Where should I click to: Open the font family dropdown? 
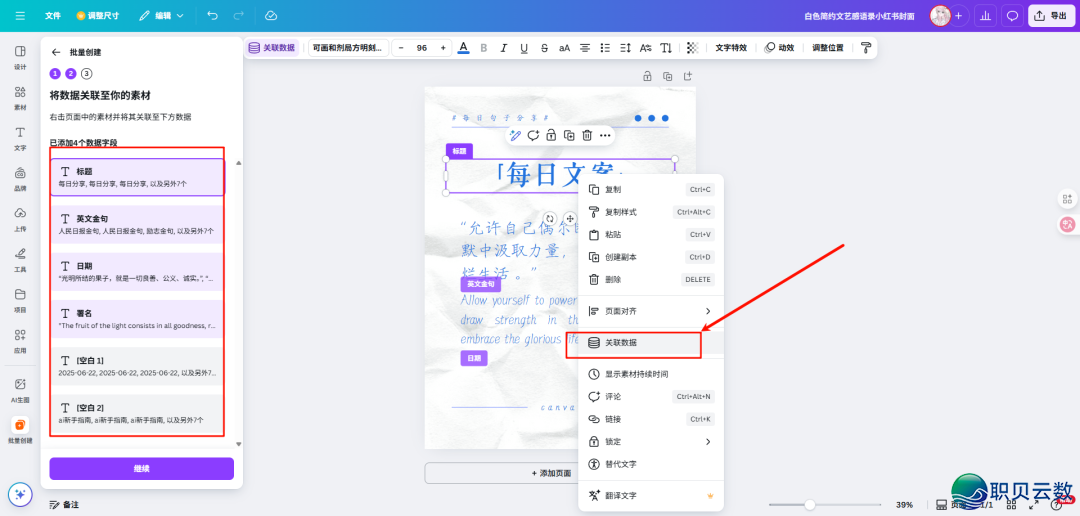347,48
